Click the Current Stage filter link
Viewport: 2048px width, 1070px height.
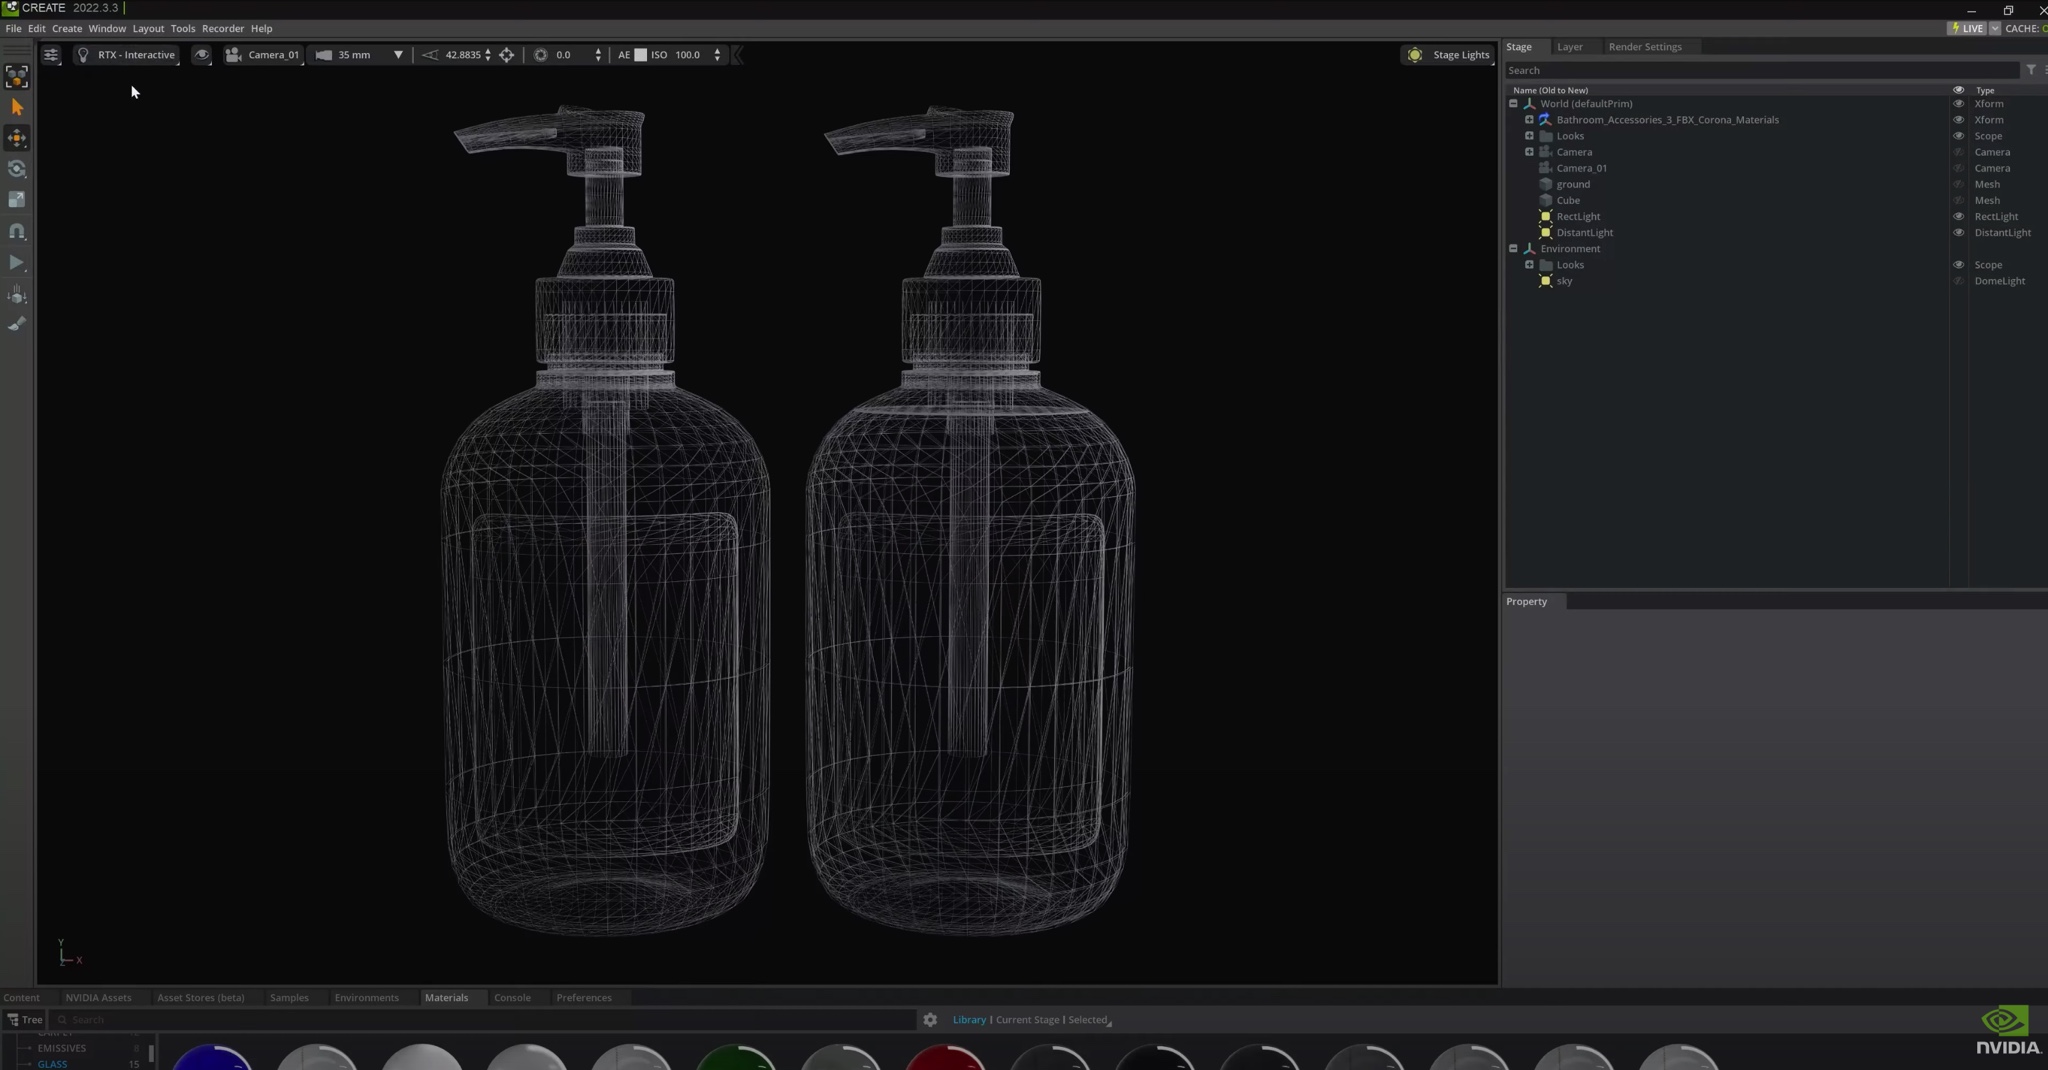[1027, 1020]
